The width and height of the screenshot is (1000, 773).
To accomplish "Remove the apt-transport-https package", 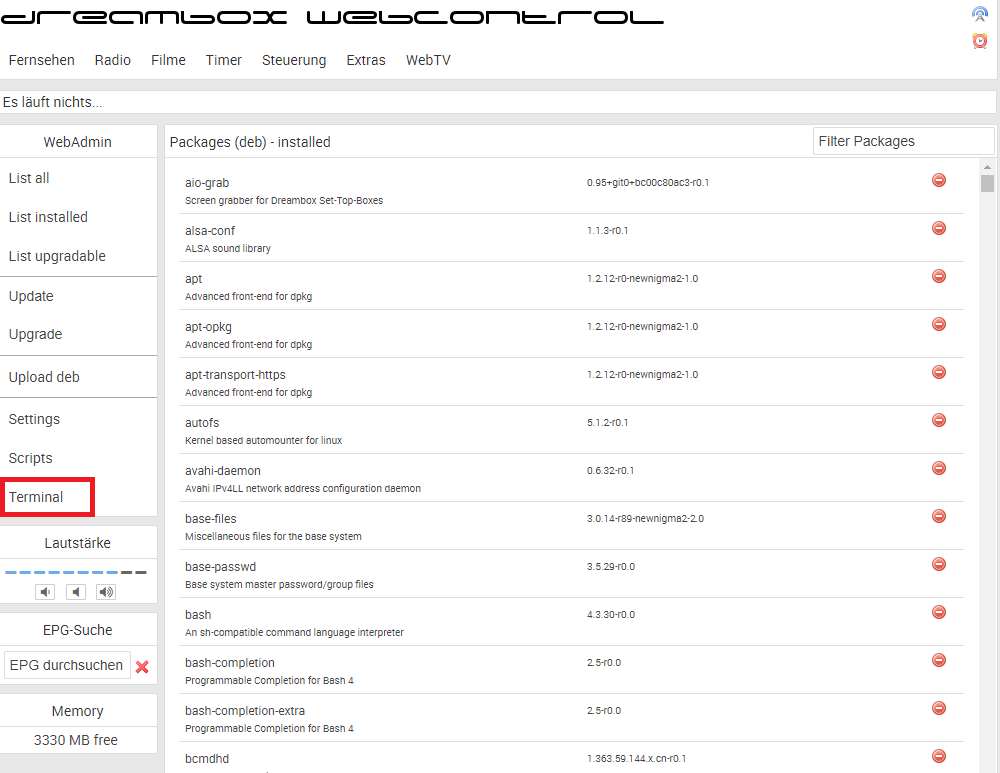I will tap(939, 372).
